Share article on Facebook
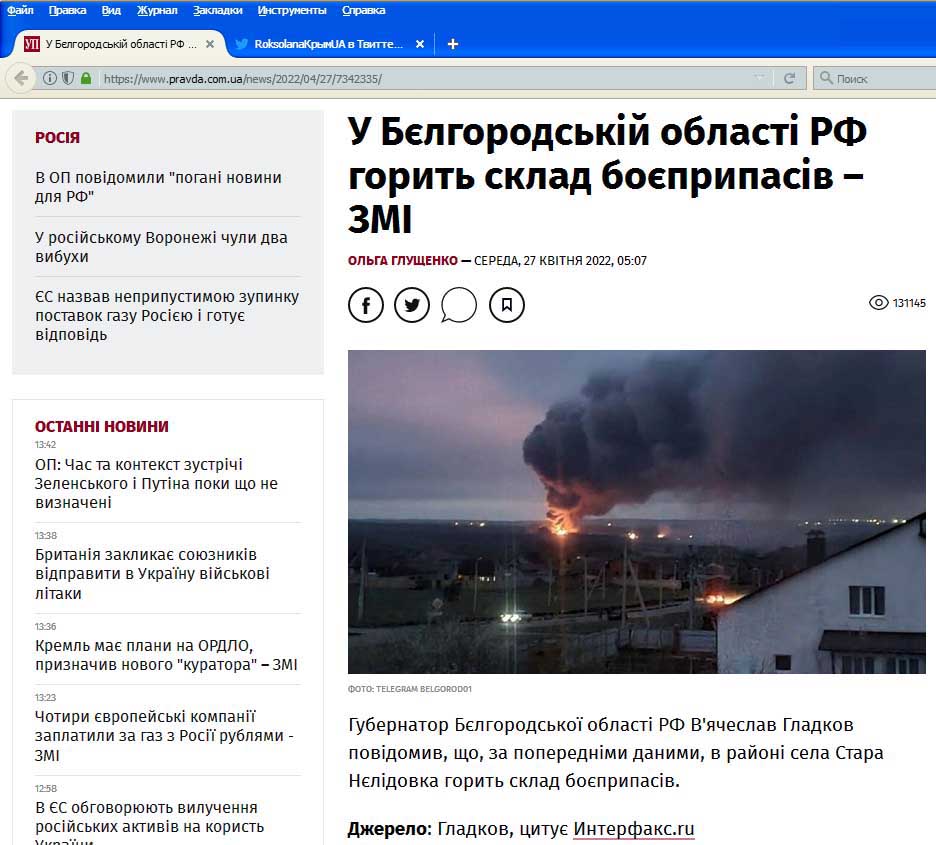 point(366,305)
